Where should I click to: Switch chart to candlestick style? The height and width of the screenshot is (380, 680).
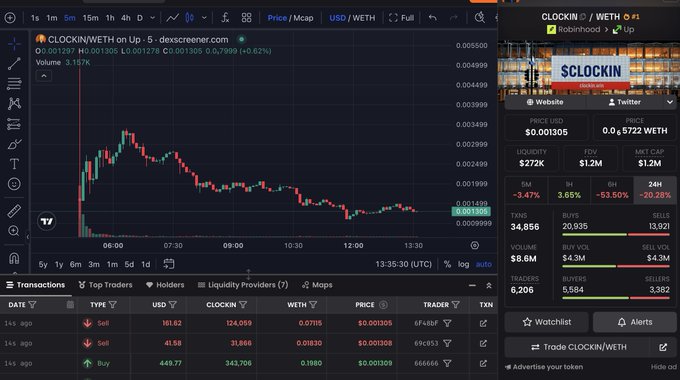click(190, 18)
